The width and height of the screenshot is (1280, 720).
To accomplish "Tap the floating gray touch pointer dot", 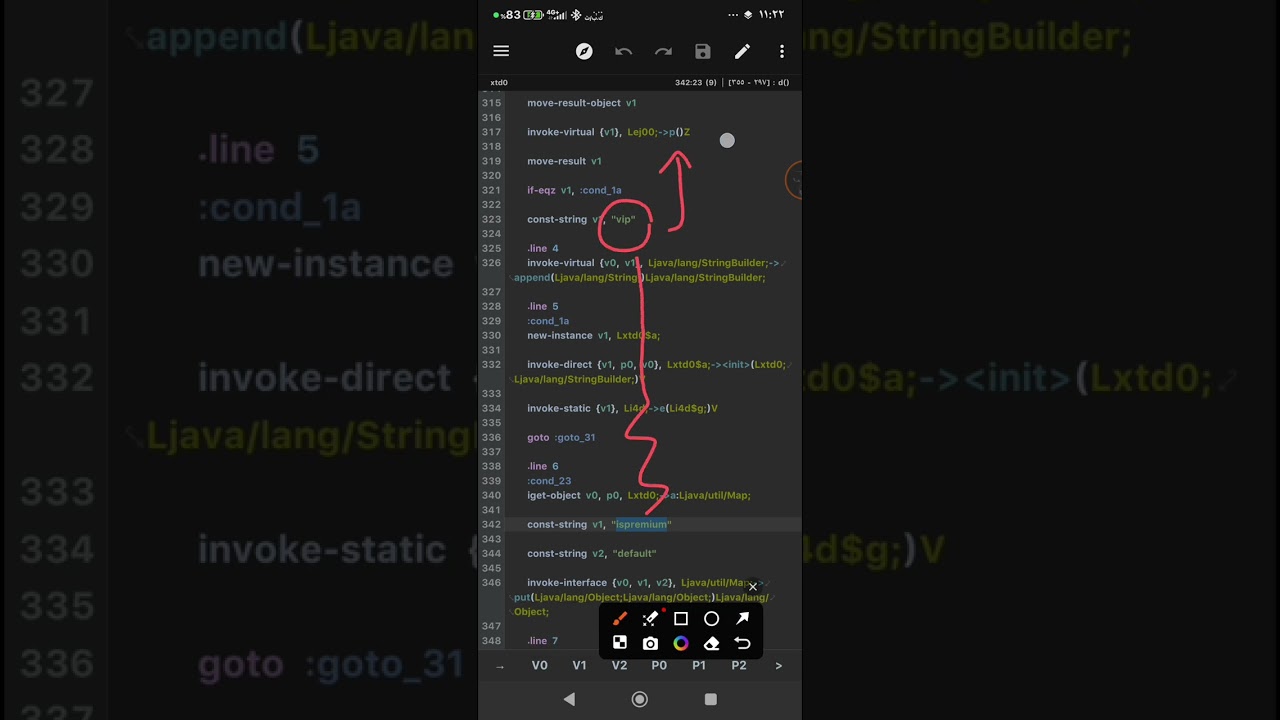I will point(727,141).
